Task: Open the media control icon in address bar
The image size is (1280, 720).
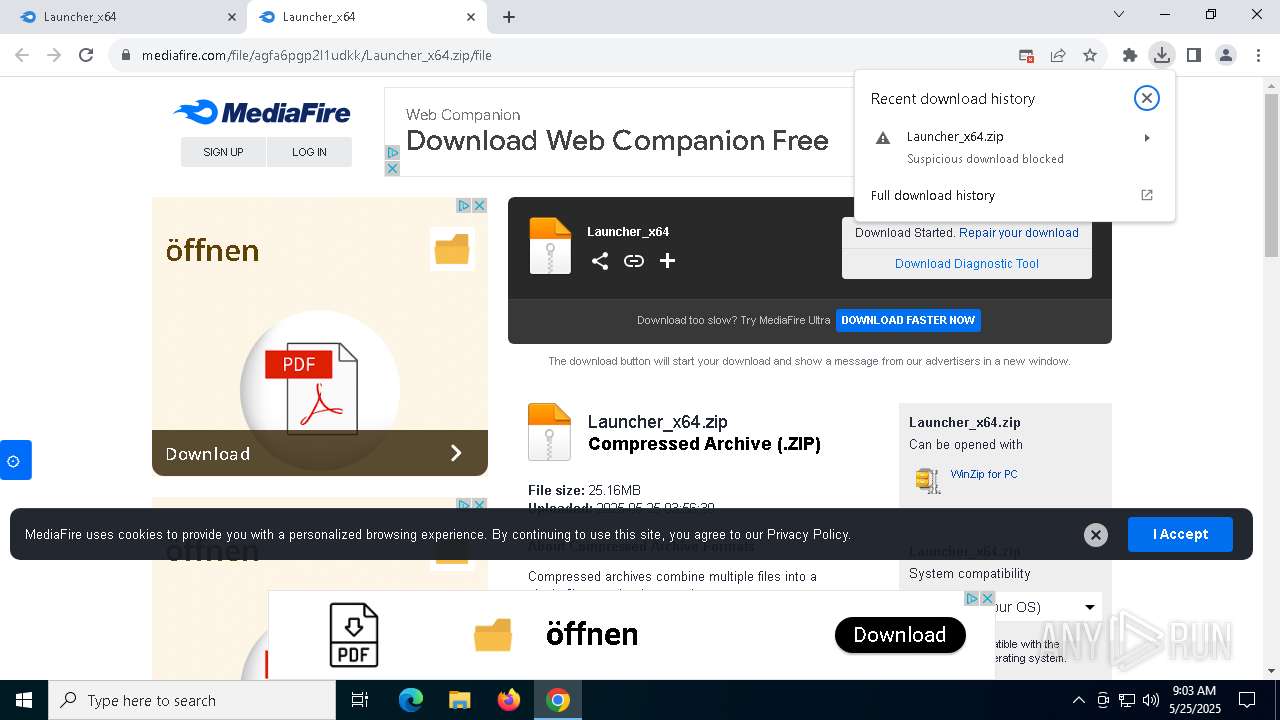Action: click(1026, 55)
